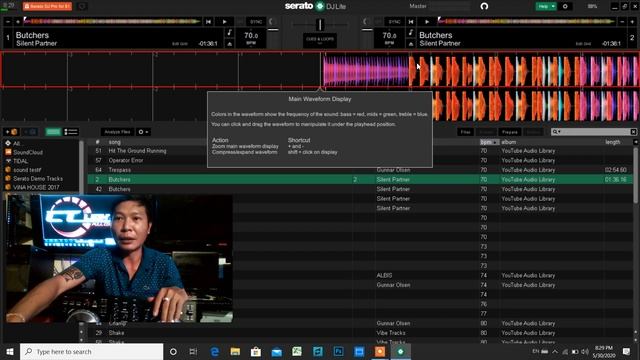Play the track on deck 2
Viewport: 640px width, 360px height.
pos(427,22)
